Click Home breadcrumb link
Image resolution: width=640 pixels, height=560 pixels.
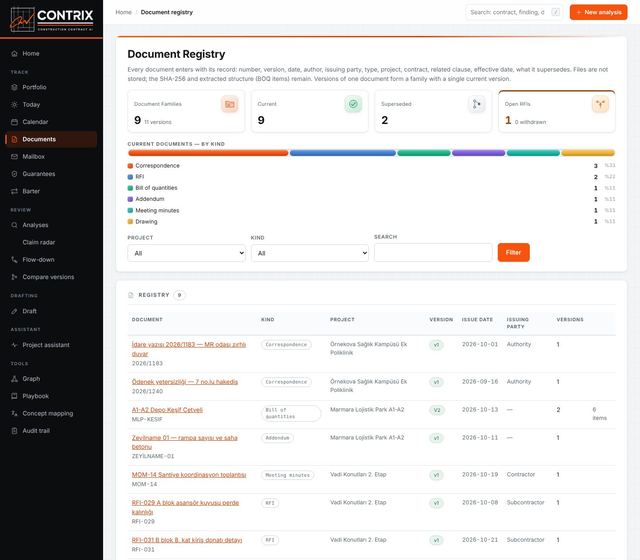[123, 12]
